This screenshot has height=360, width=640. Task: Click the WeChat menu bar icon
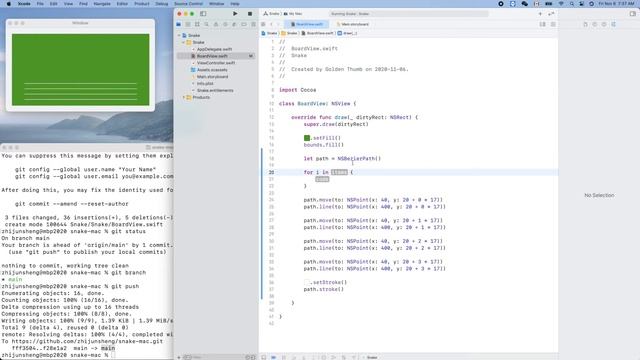pos(525,4)
